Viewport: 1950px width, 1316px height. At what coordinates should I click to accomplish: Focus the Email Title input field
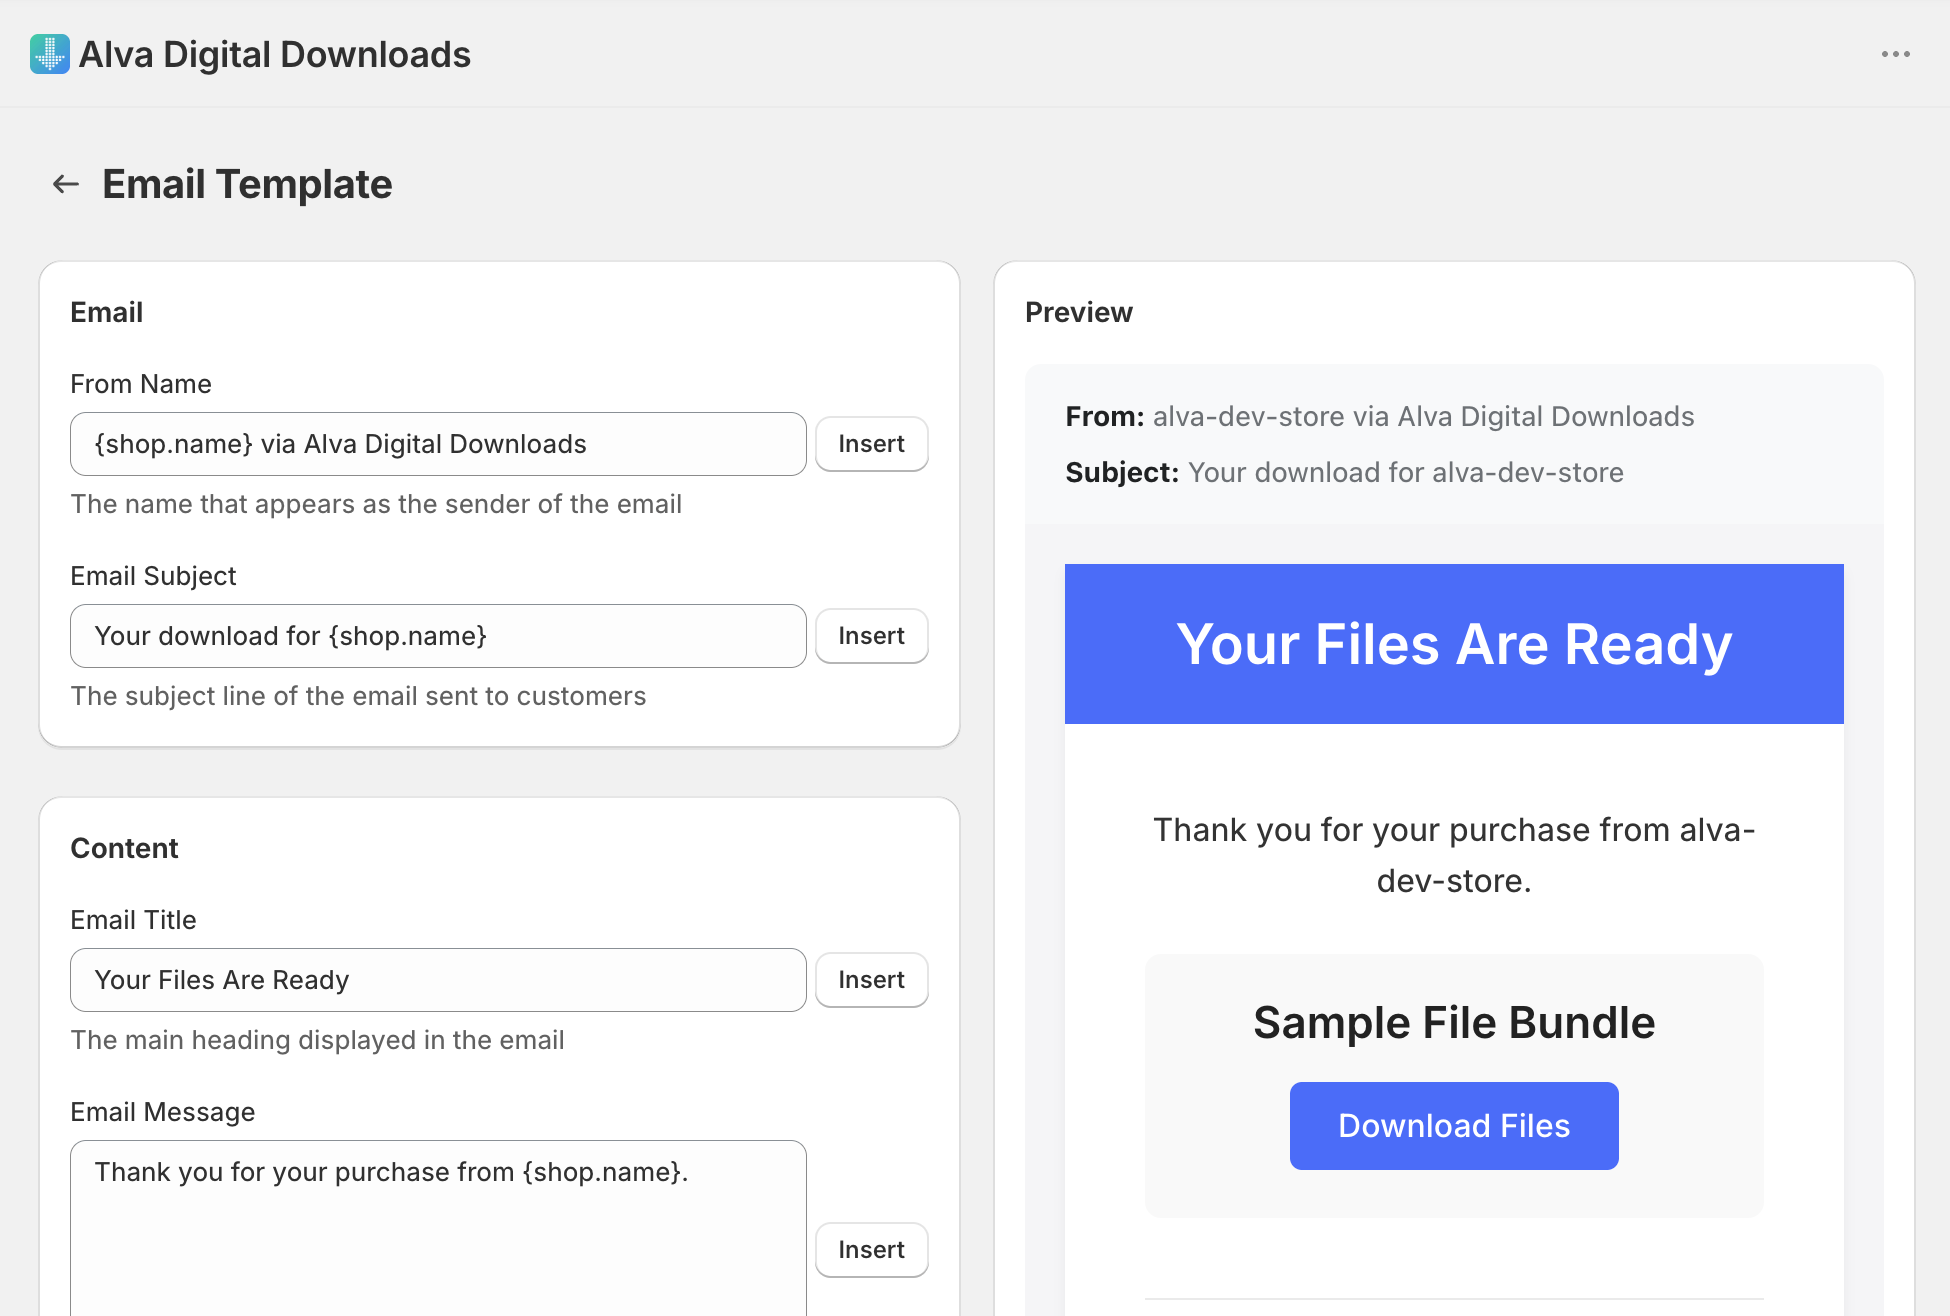[x=438, y=980]
